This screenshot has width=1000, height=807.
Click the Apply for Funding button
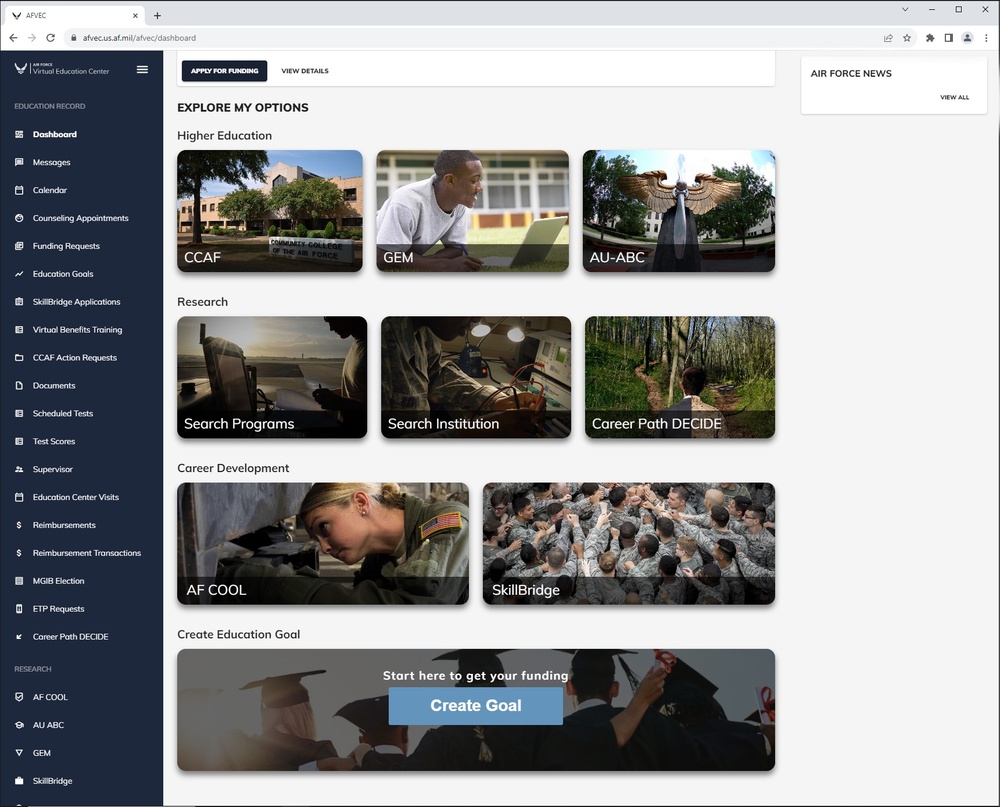[x=224, y=71]
